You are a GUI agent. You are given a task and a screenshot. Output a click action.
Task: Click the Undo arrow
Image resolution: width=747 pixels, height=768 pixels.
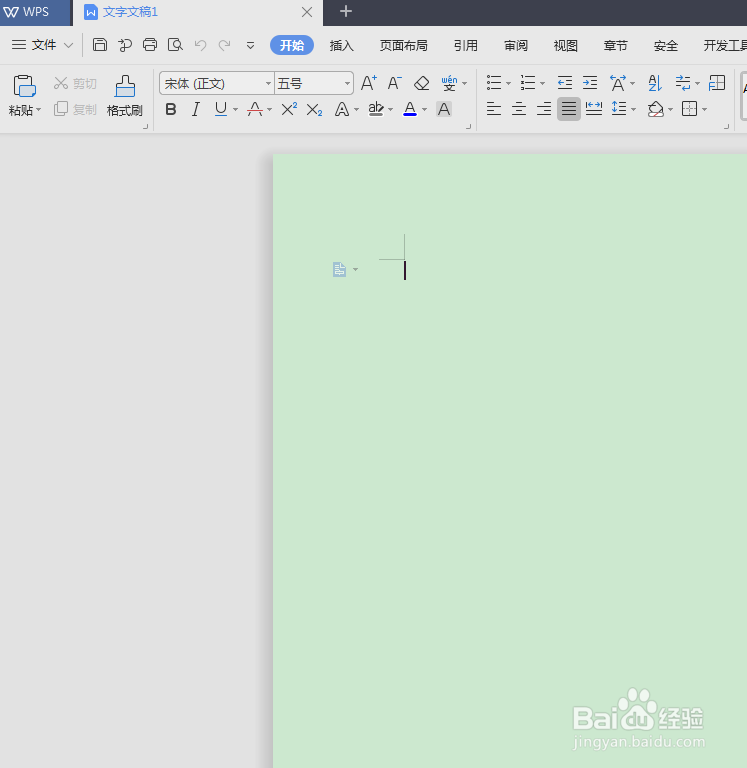[x=200, y=45]
